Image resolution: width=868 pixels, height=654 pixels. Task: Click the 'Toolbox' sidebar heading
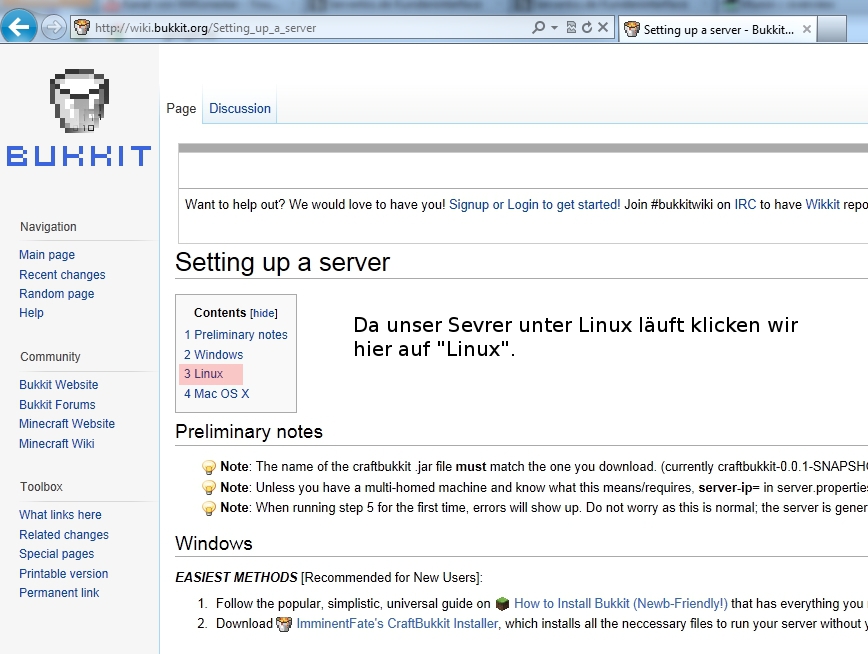click(x=42, y=487)
